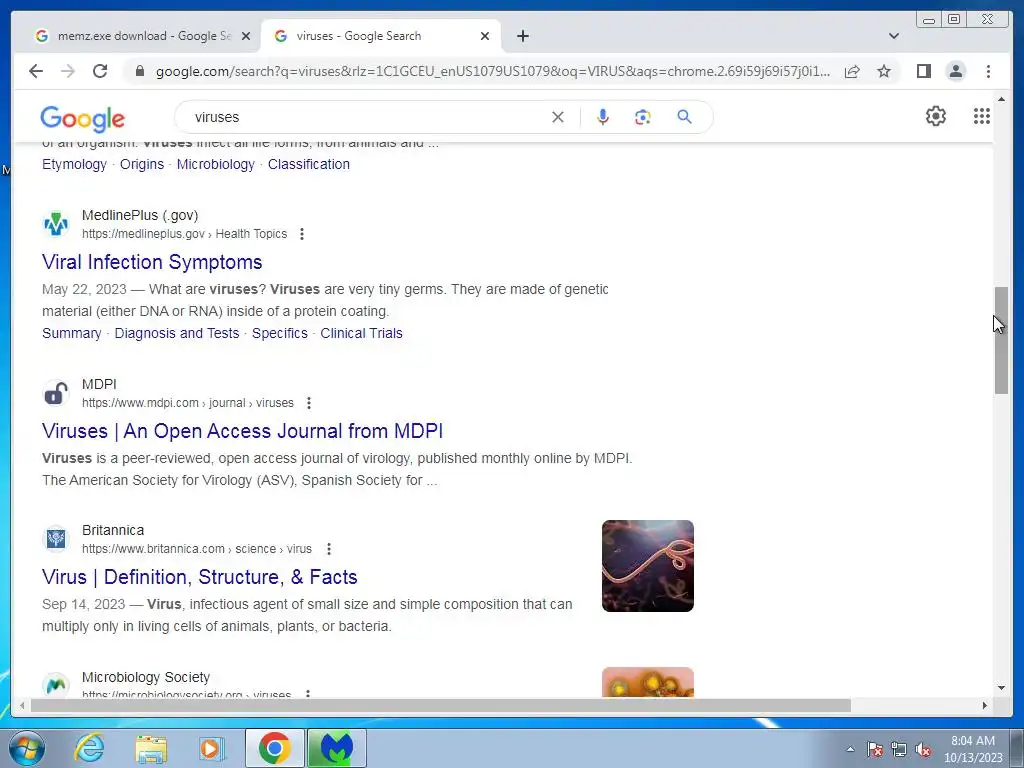Image resolution: width=1024 pixels, height=768 pixels.
Task: Click the MDPI favicon
Action: (56, 393)
